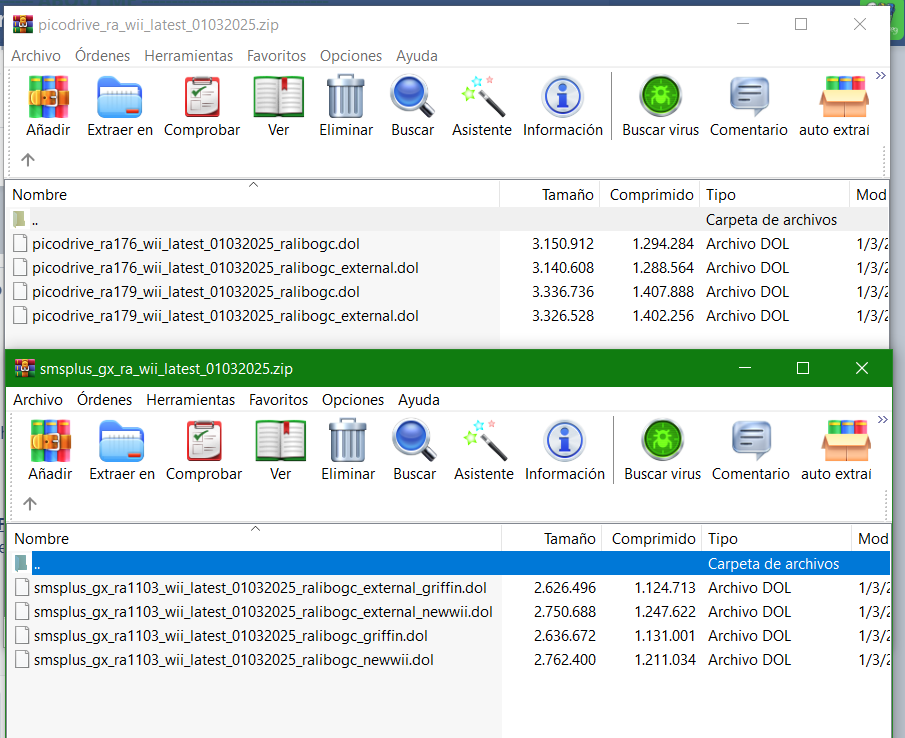Click Extraer en icon in picodrive window
This screenshot has width=905, height=738.
point(119,97)
